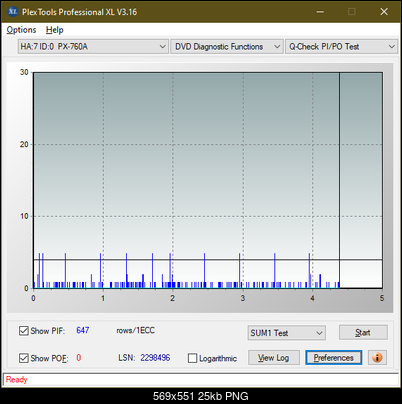The width and height of the screenshot is (402, 404).
Task: Minimize the PlexTools window
Action: (x=320, y=12)
